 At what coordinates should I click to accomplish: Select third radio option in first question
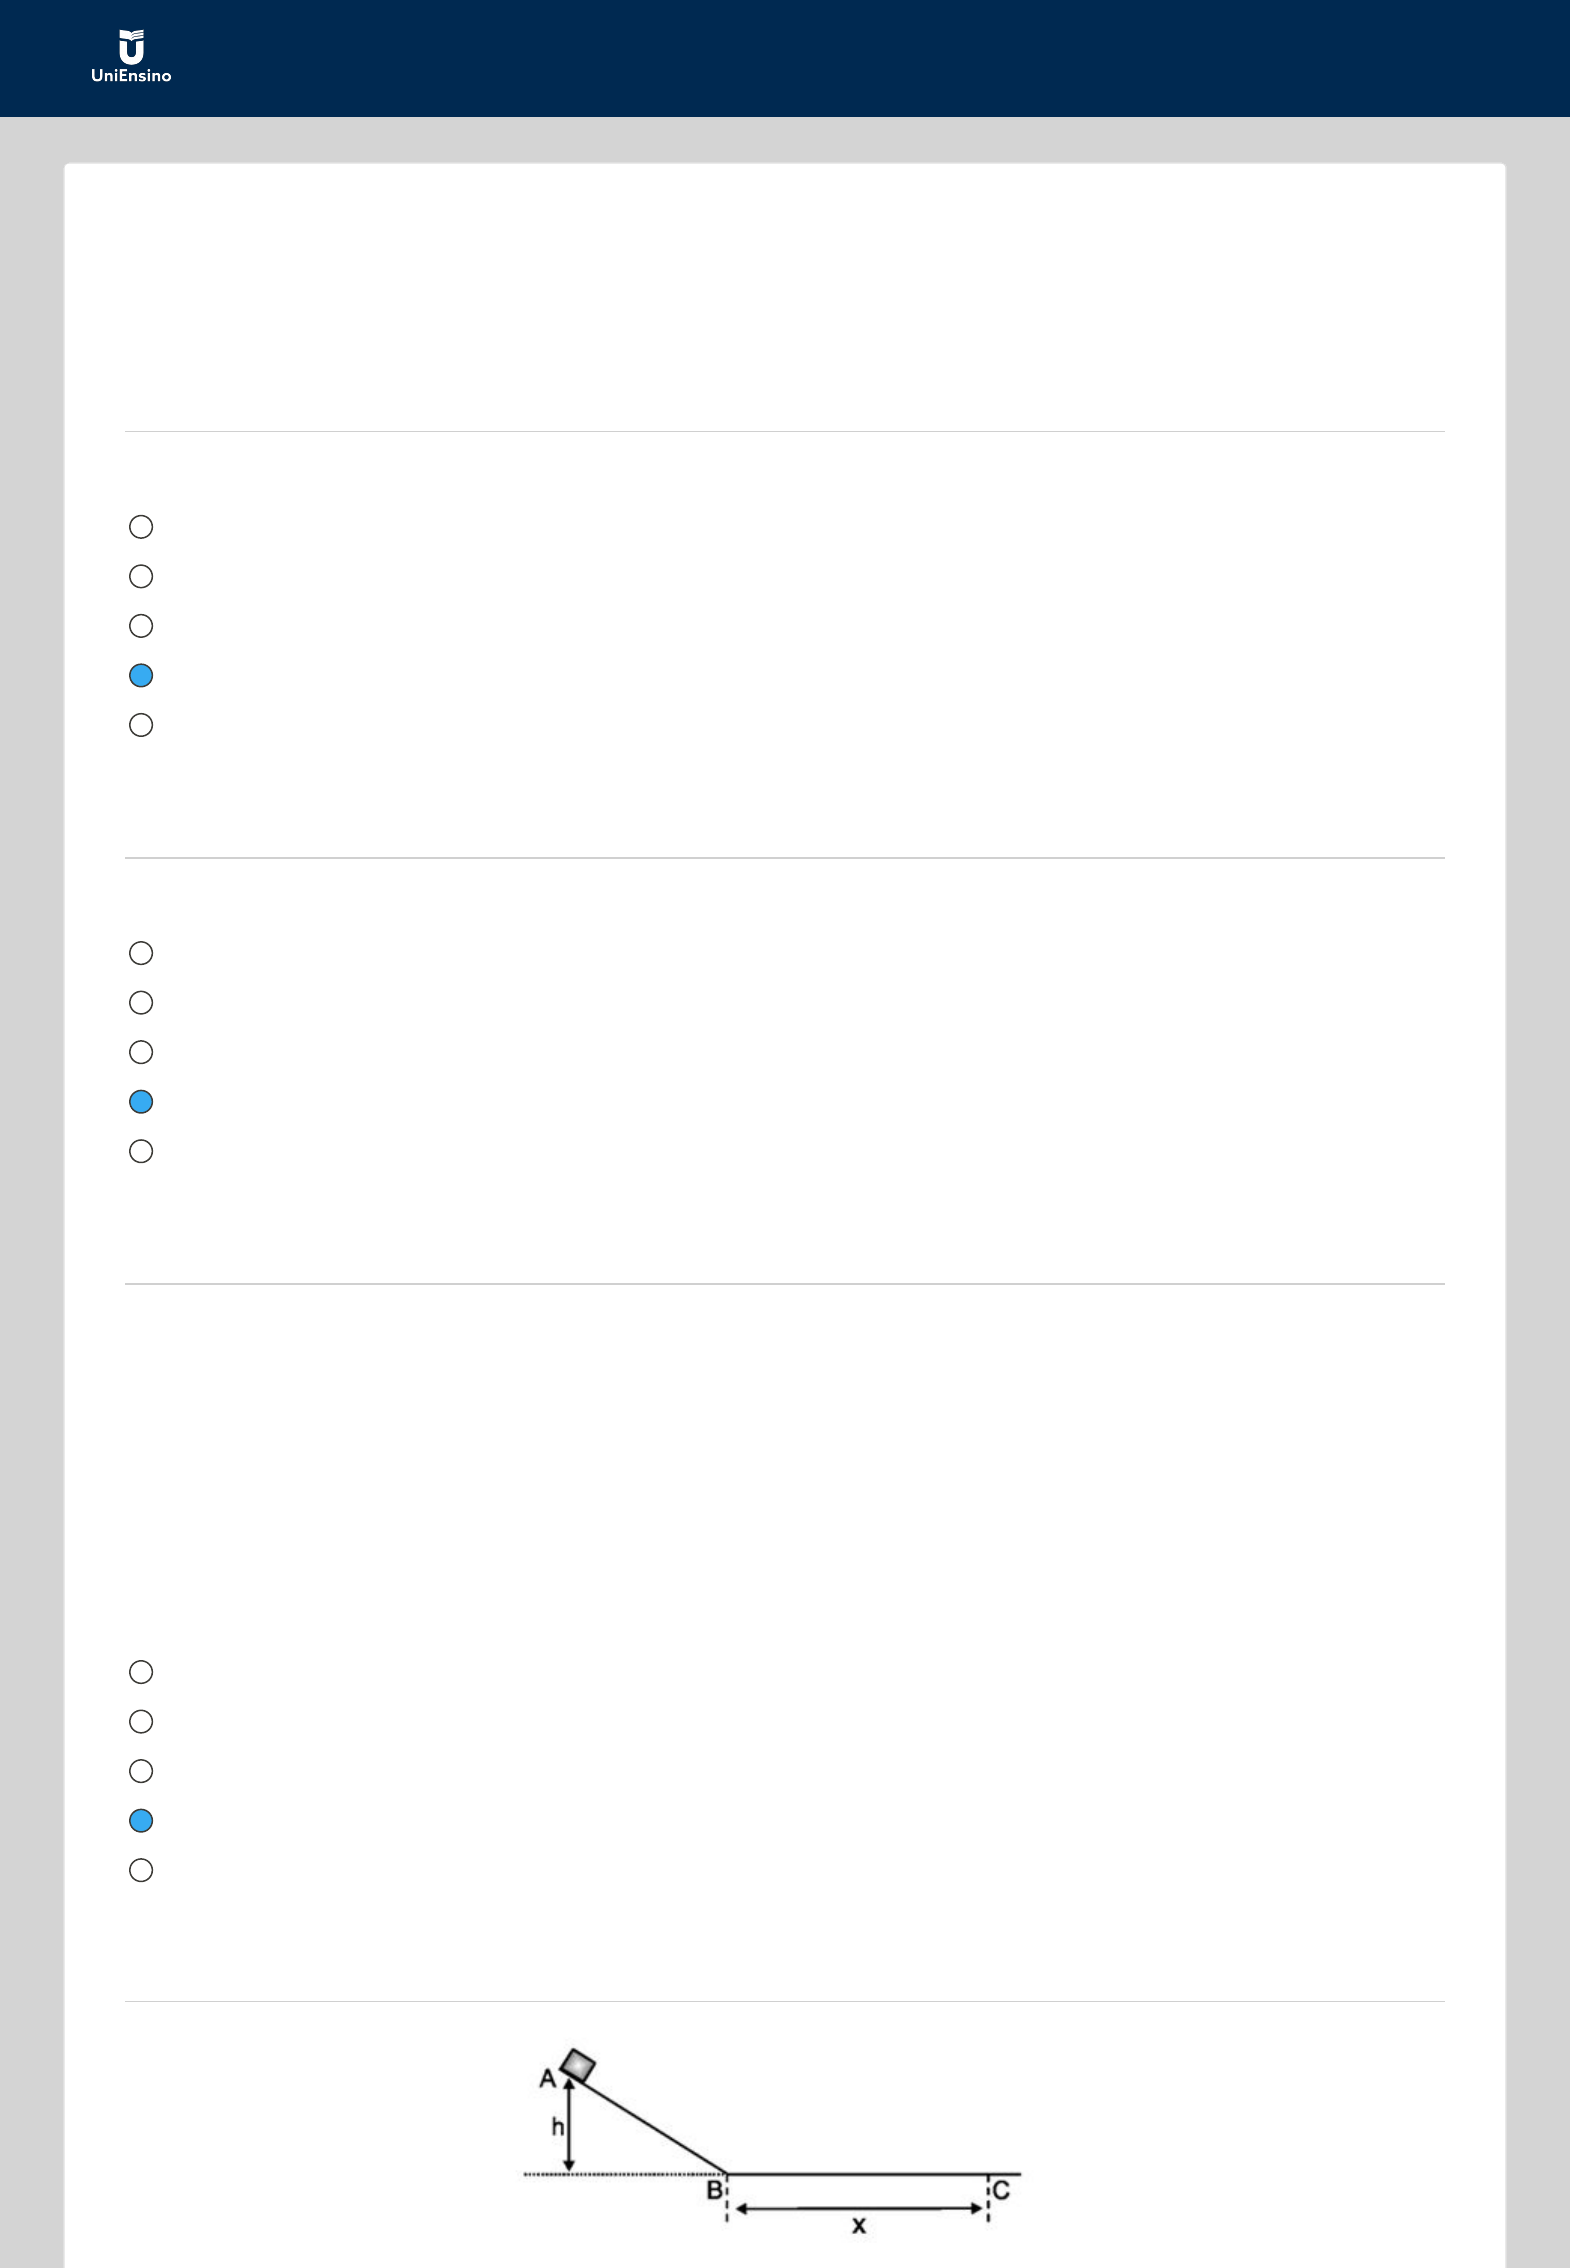pyautogui.click(x=141, y=626)
